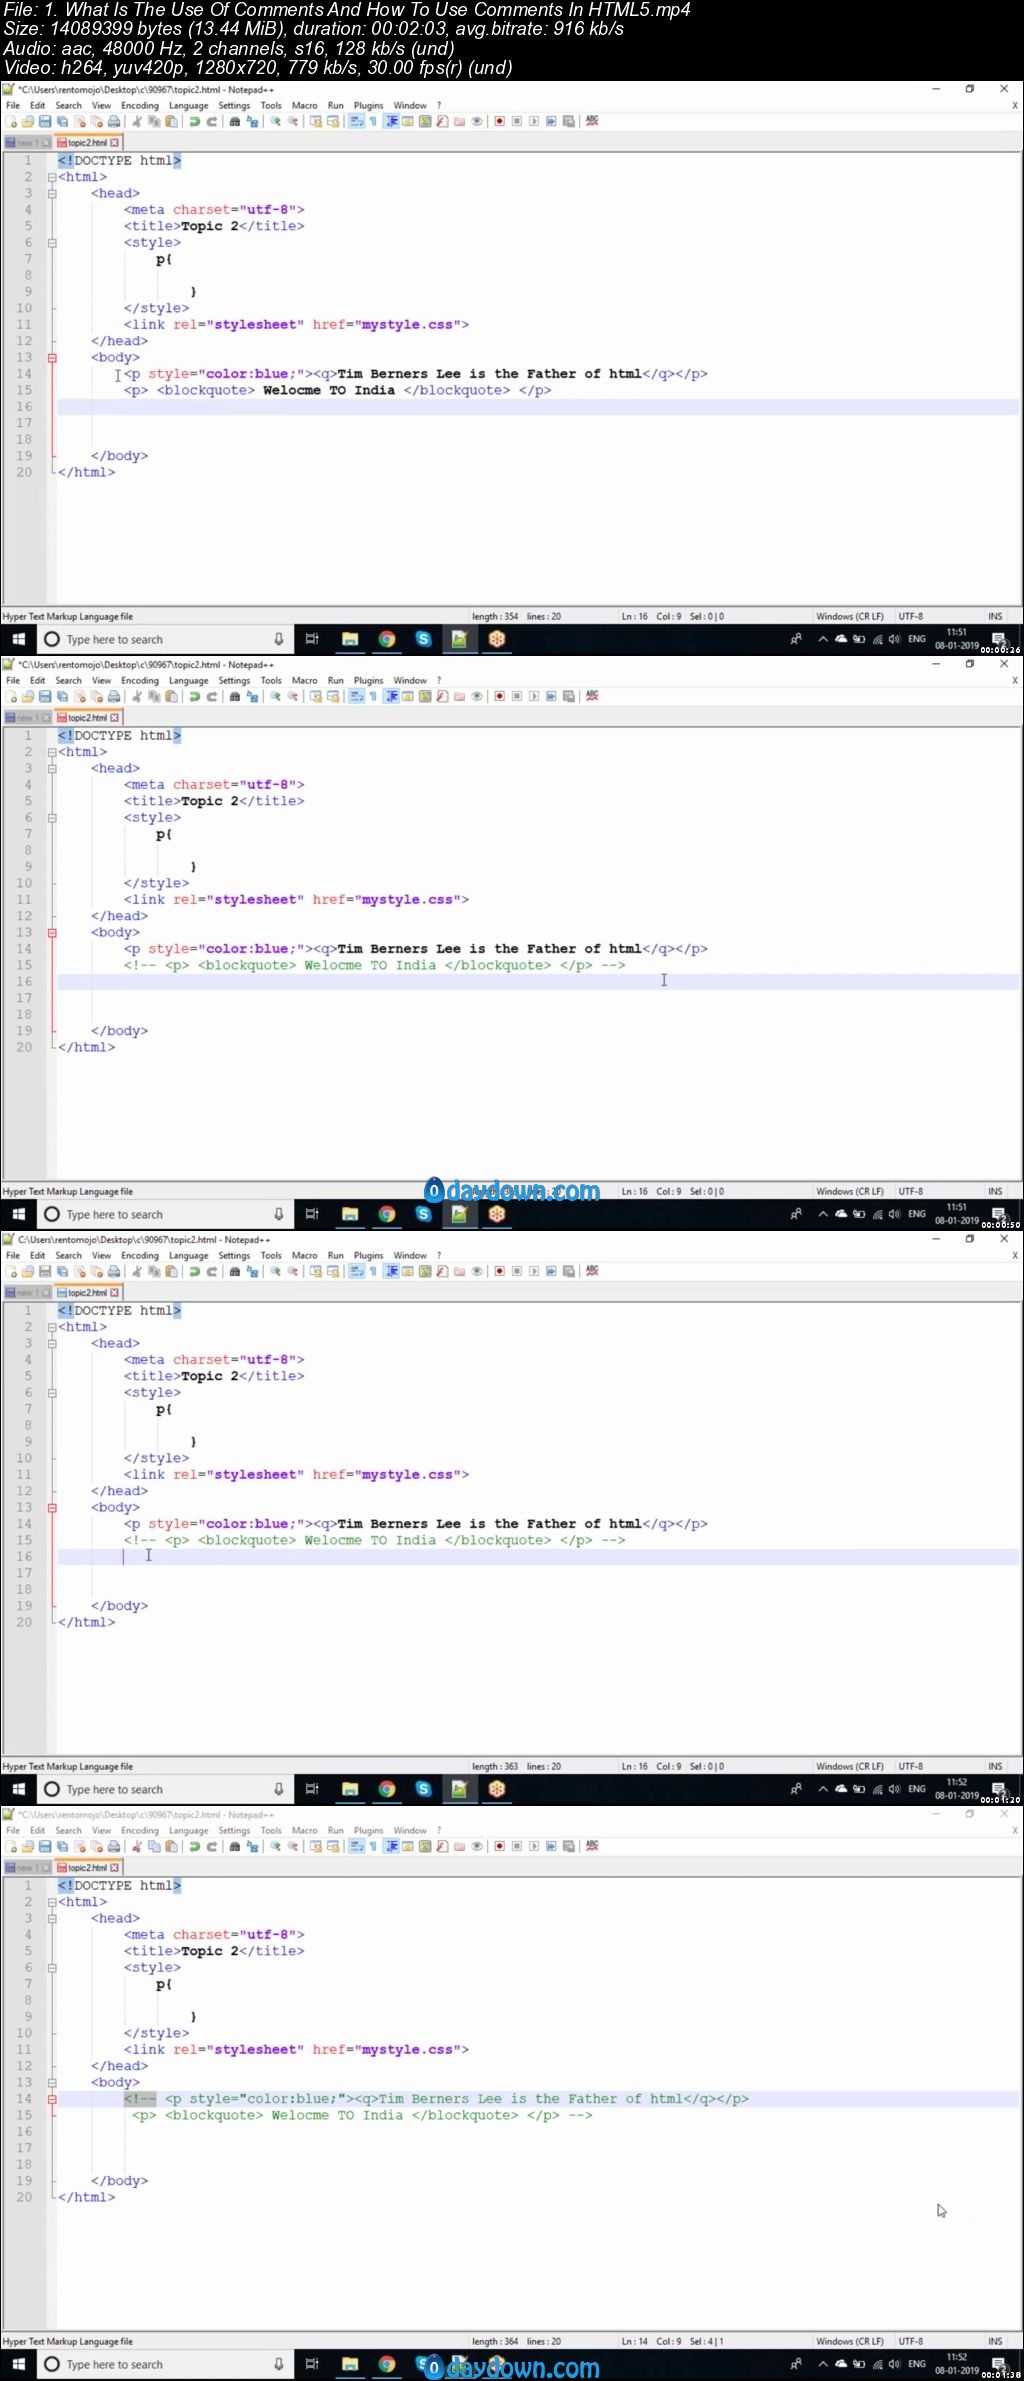Viewport: 1024px width, 2381px height.
Task: Click Start Recording macro in the 00:01:20 frame
Action: 499,1271
